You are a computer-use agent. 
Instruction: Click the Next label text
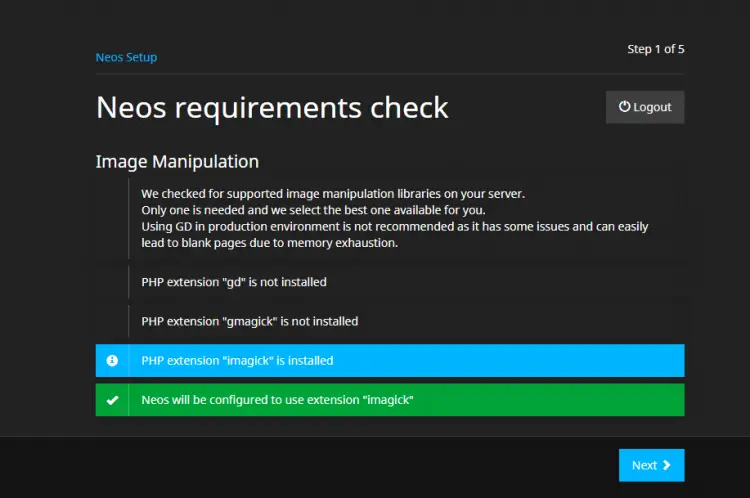click(x=644, y=465)
